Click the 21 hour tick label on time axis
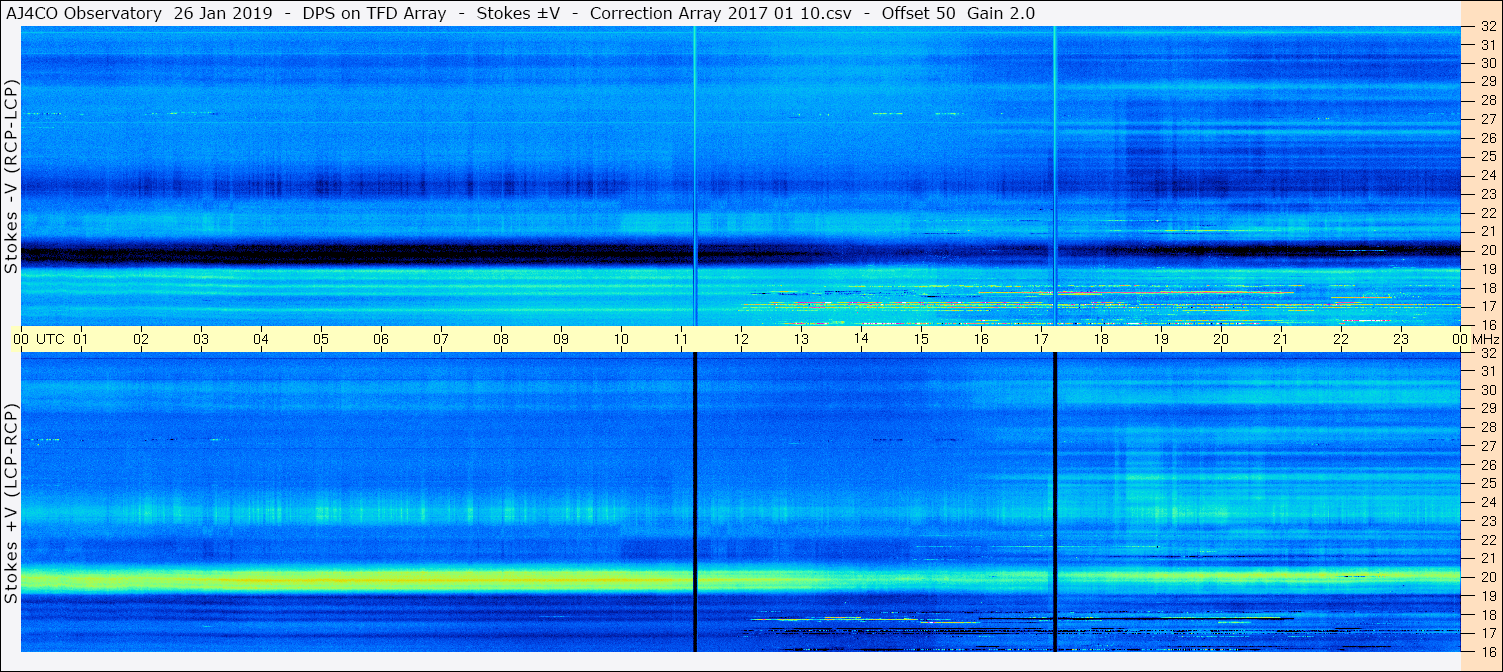The height and width of the screenshot is (672, 1503). [1281, 339]
